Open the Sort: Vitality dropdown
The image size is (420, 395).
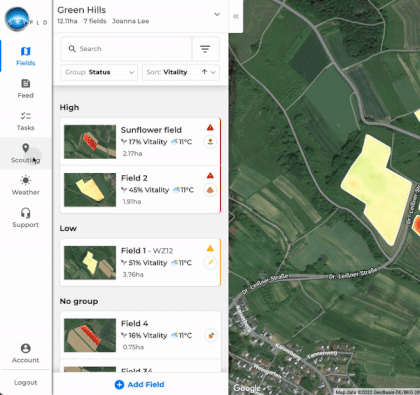pos(181,72)
